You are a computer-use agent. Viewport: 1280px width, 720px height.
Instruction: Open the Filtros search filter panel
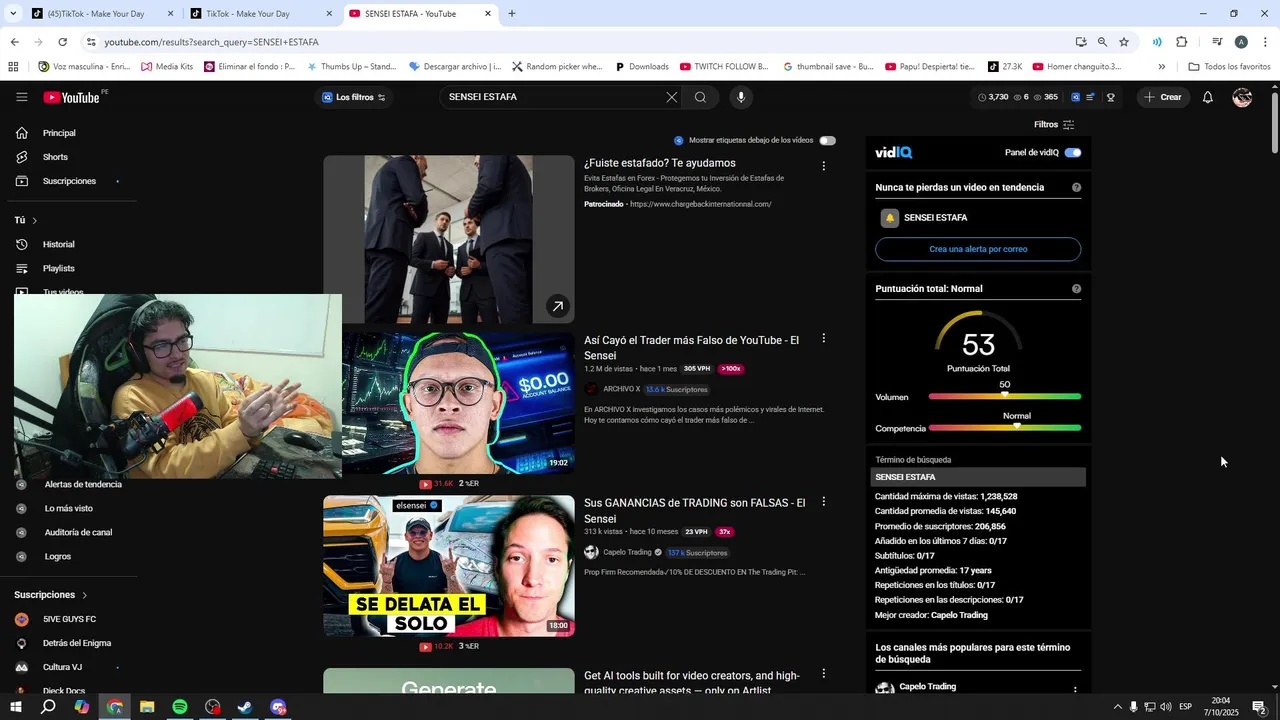[x=1054, y=125]
